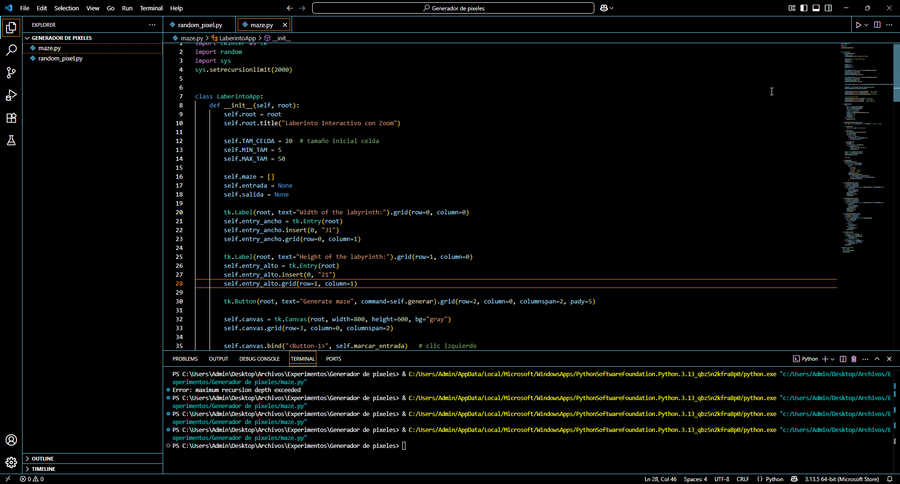The height and width of the screenshot is (484, 900).
Task: Open the Edit menu
Action: coord(42,8)
